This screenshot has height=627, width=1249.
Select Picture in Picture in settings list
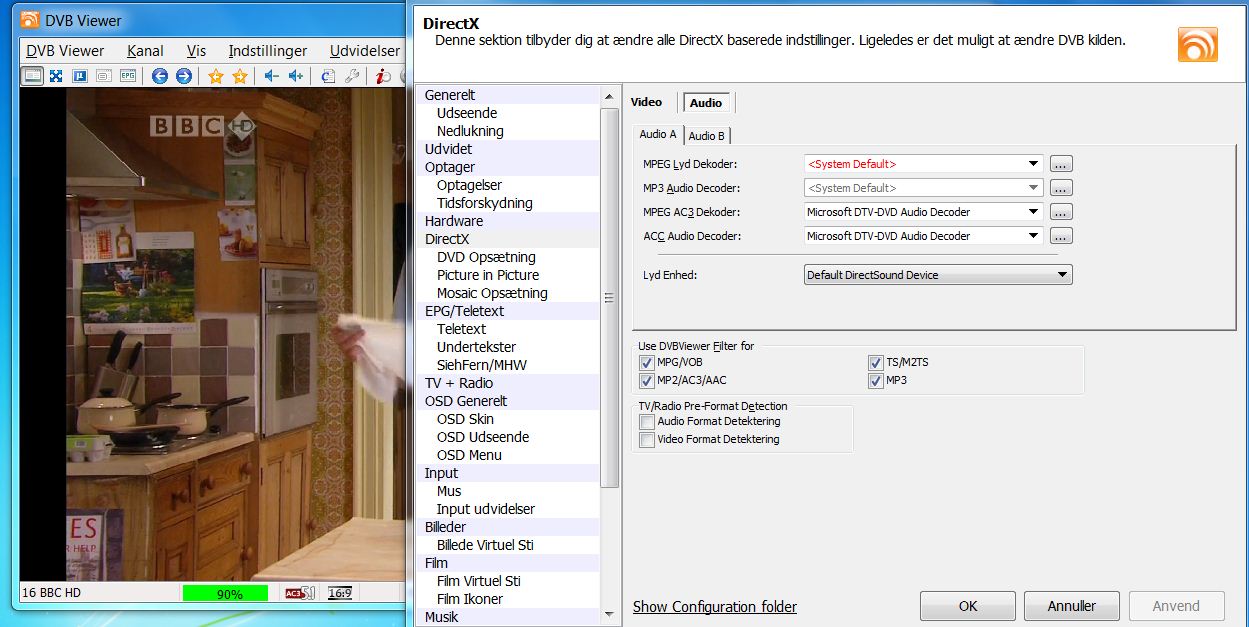point(488,275)
